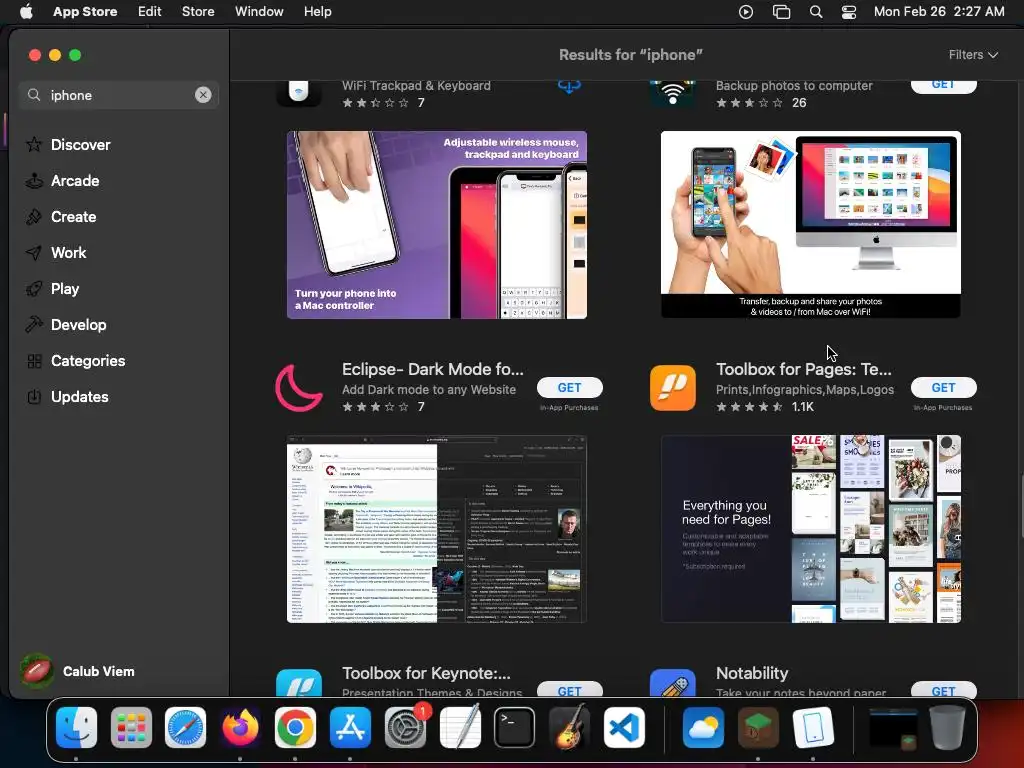Open the Everything you need for Pages screenshot

[810, 529]
